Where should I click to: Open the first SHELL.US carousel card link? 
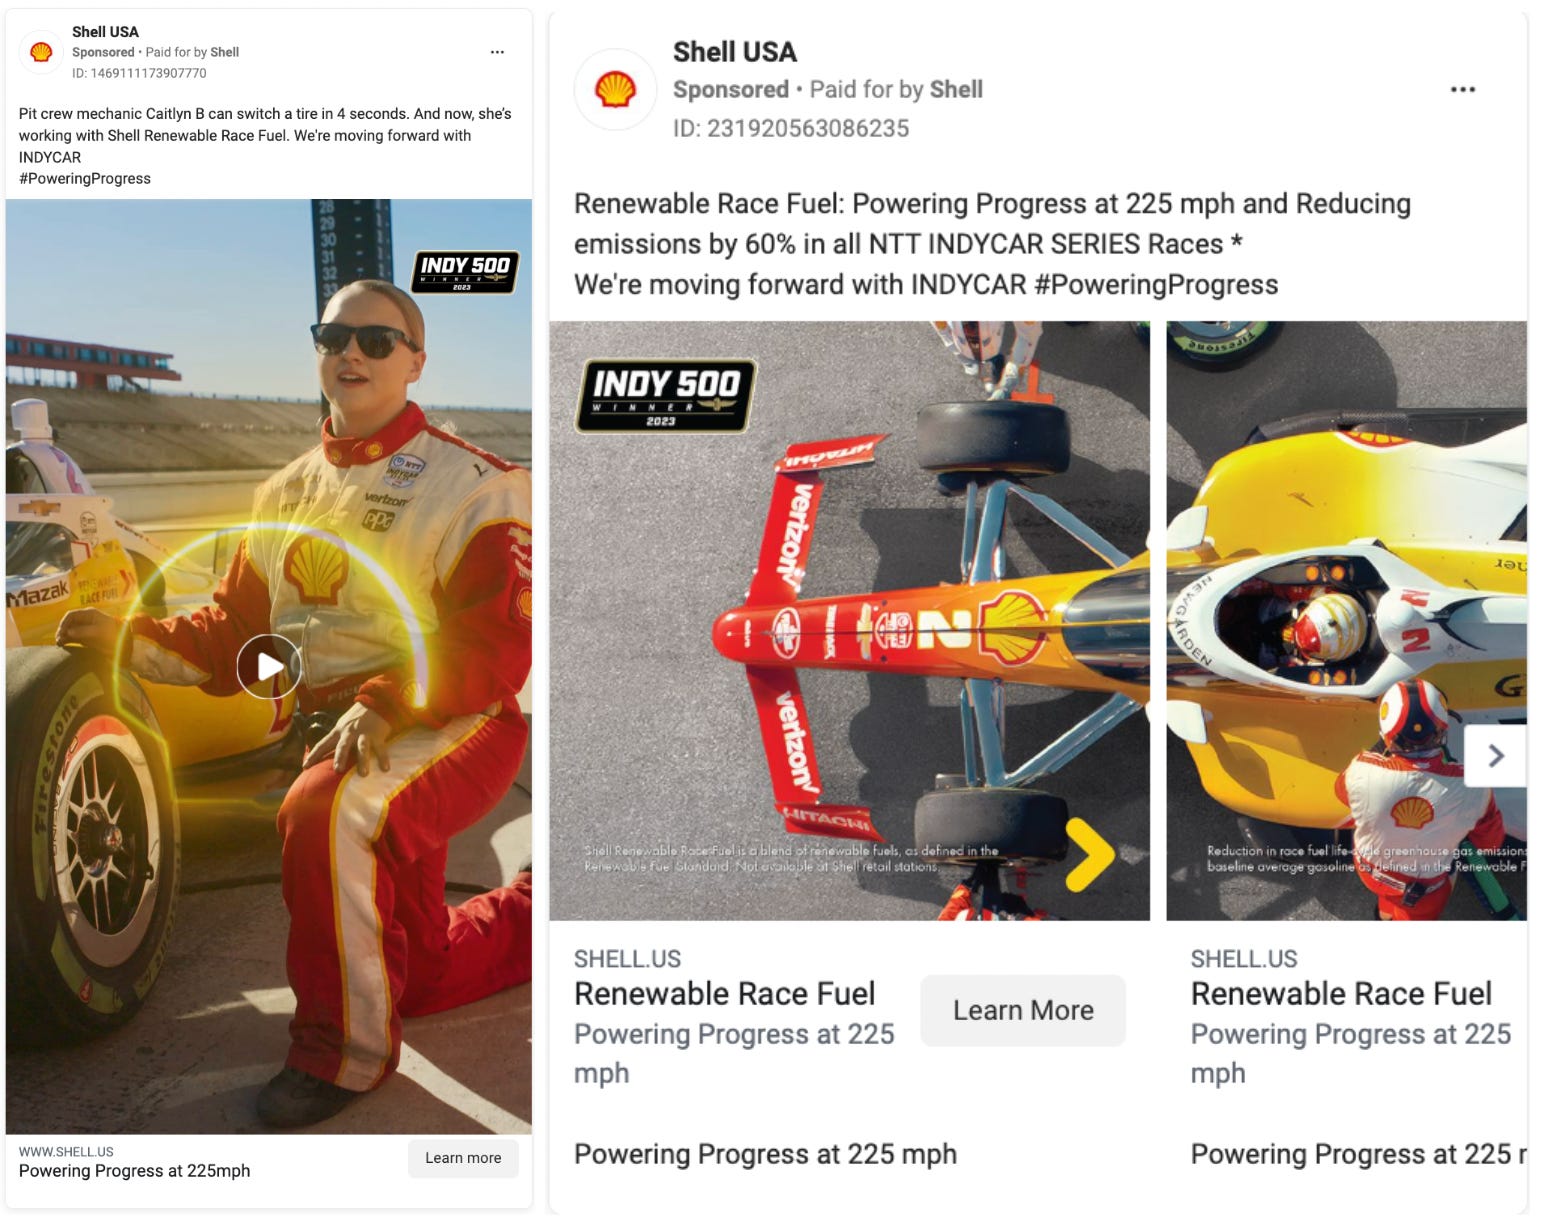pyautogui.click(x=627, y=959)
